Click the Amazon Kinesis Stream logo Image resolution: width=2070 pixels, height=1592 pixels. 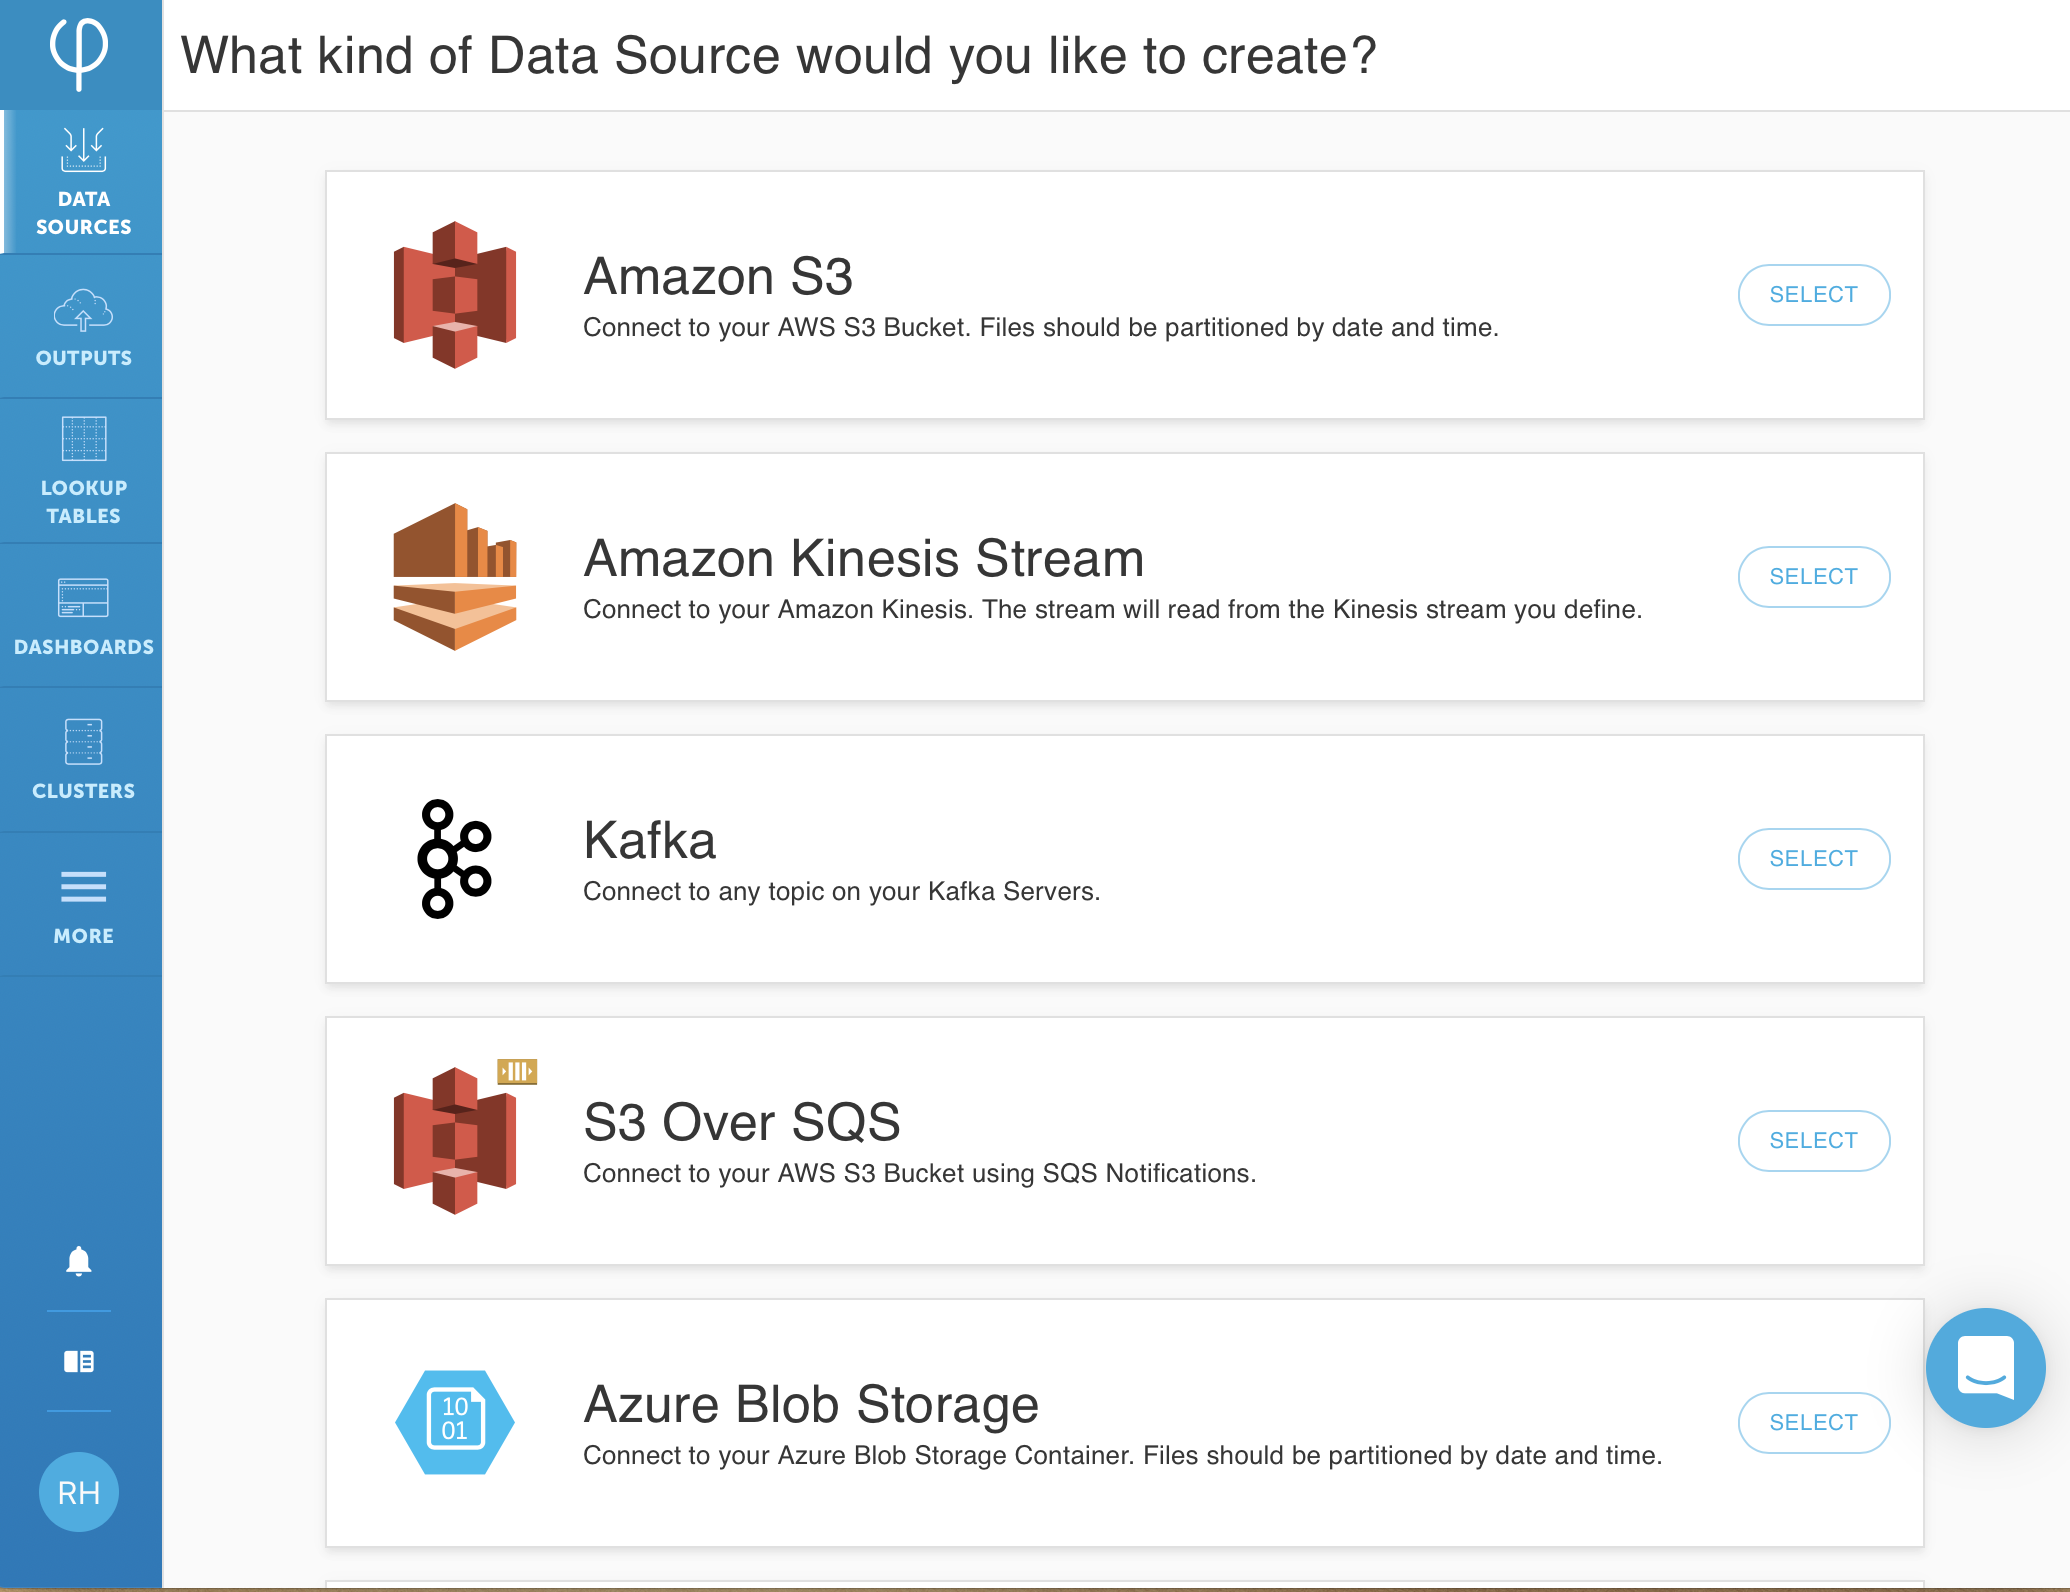[x=455, y=577]
